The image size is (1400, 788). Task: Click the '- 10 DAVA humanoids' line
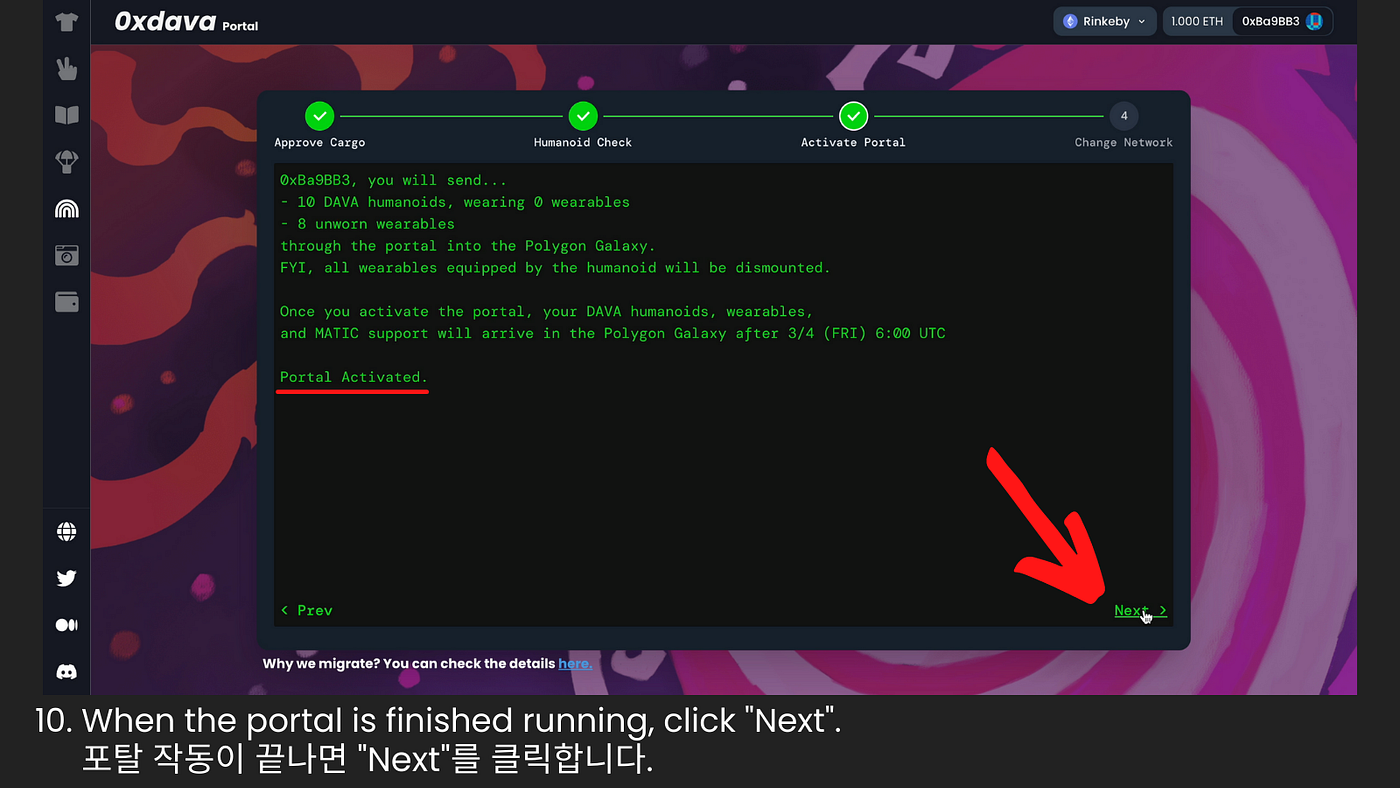coord(455,202)
